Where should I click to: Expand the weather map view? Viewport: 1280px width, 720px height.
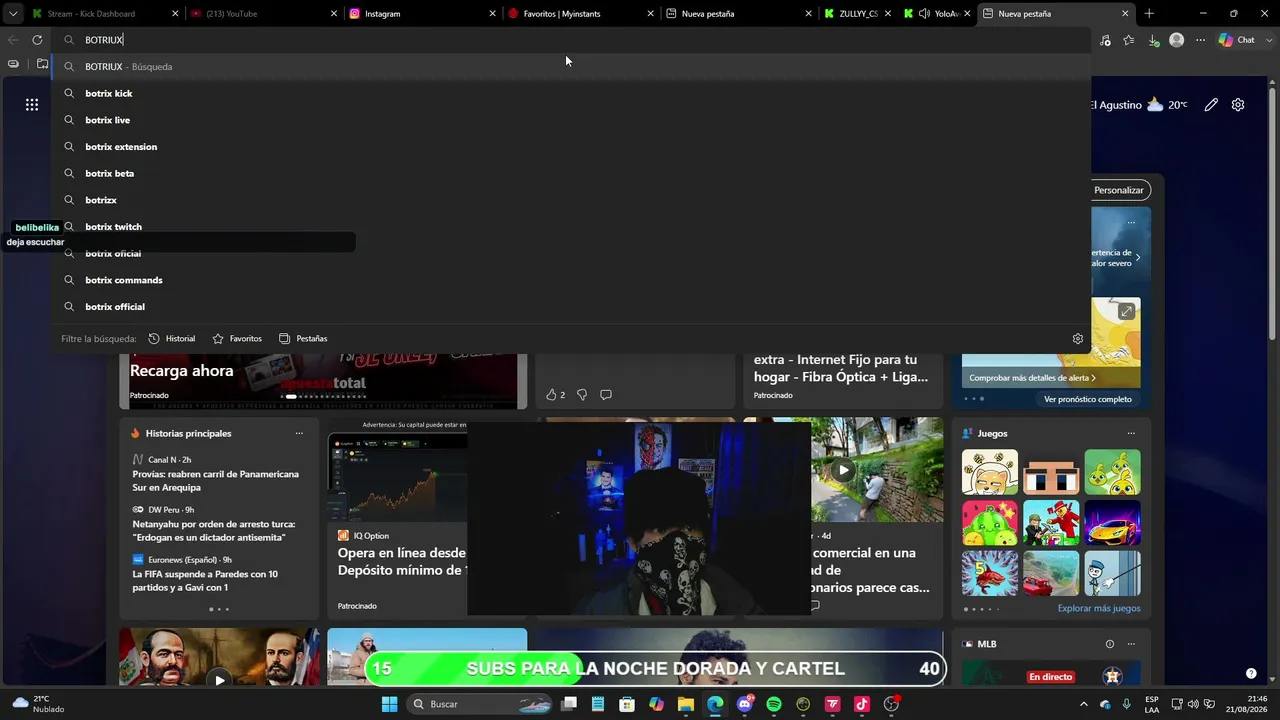click(1126, 312)
